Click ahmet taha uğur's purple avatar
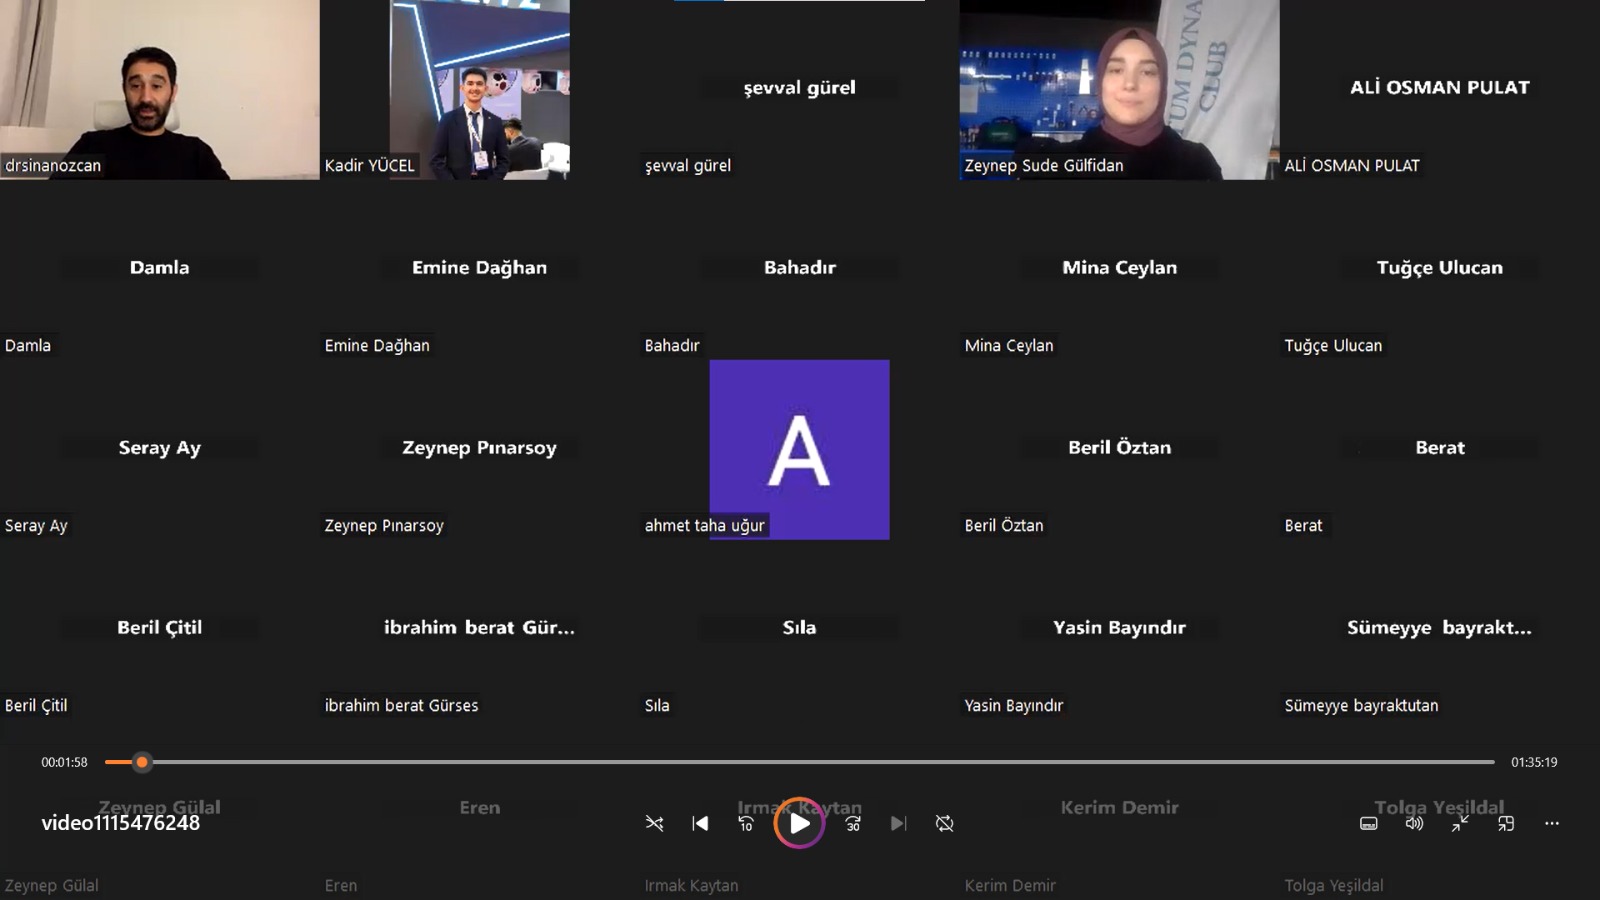 [799, 449]
